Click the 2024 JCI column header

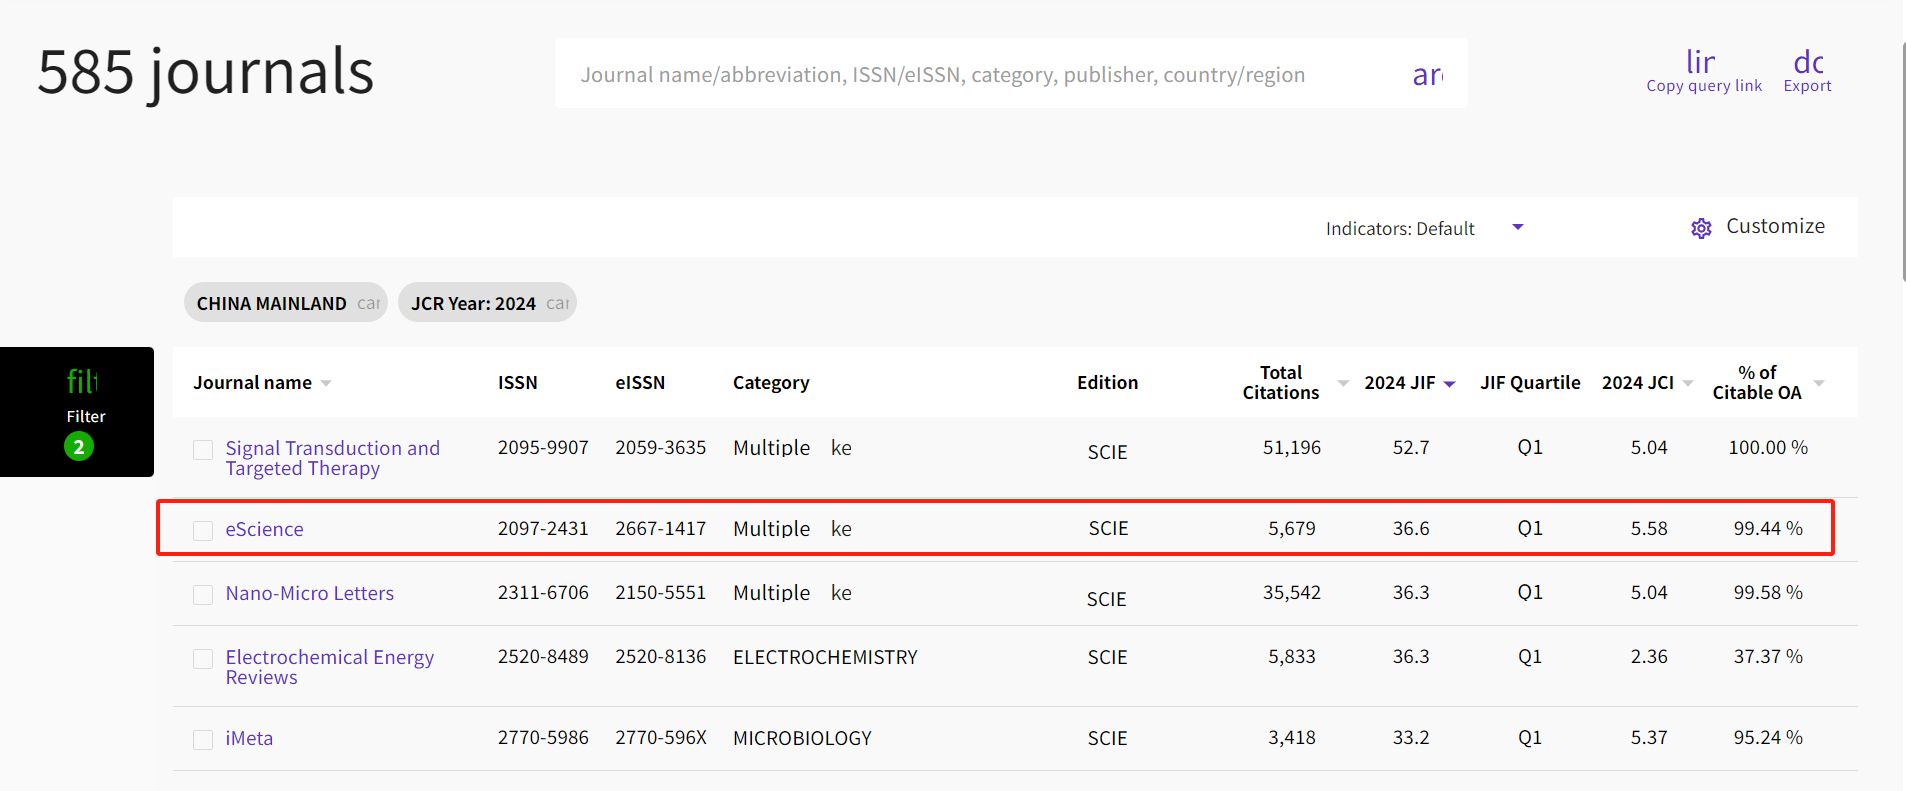(1637, 383)
